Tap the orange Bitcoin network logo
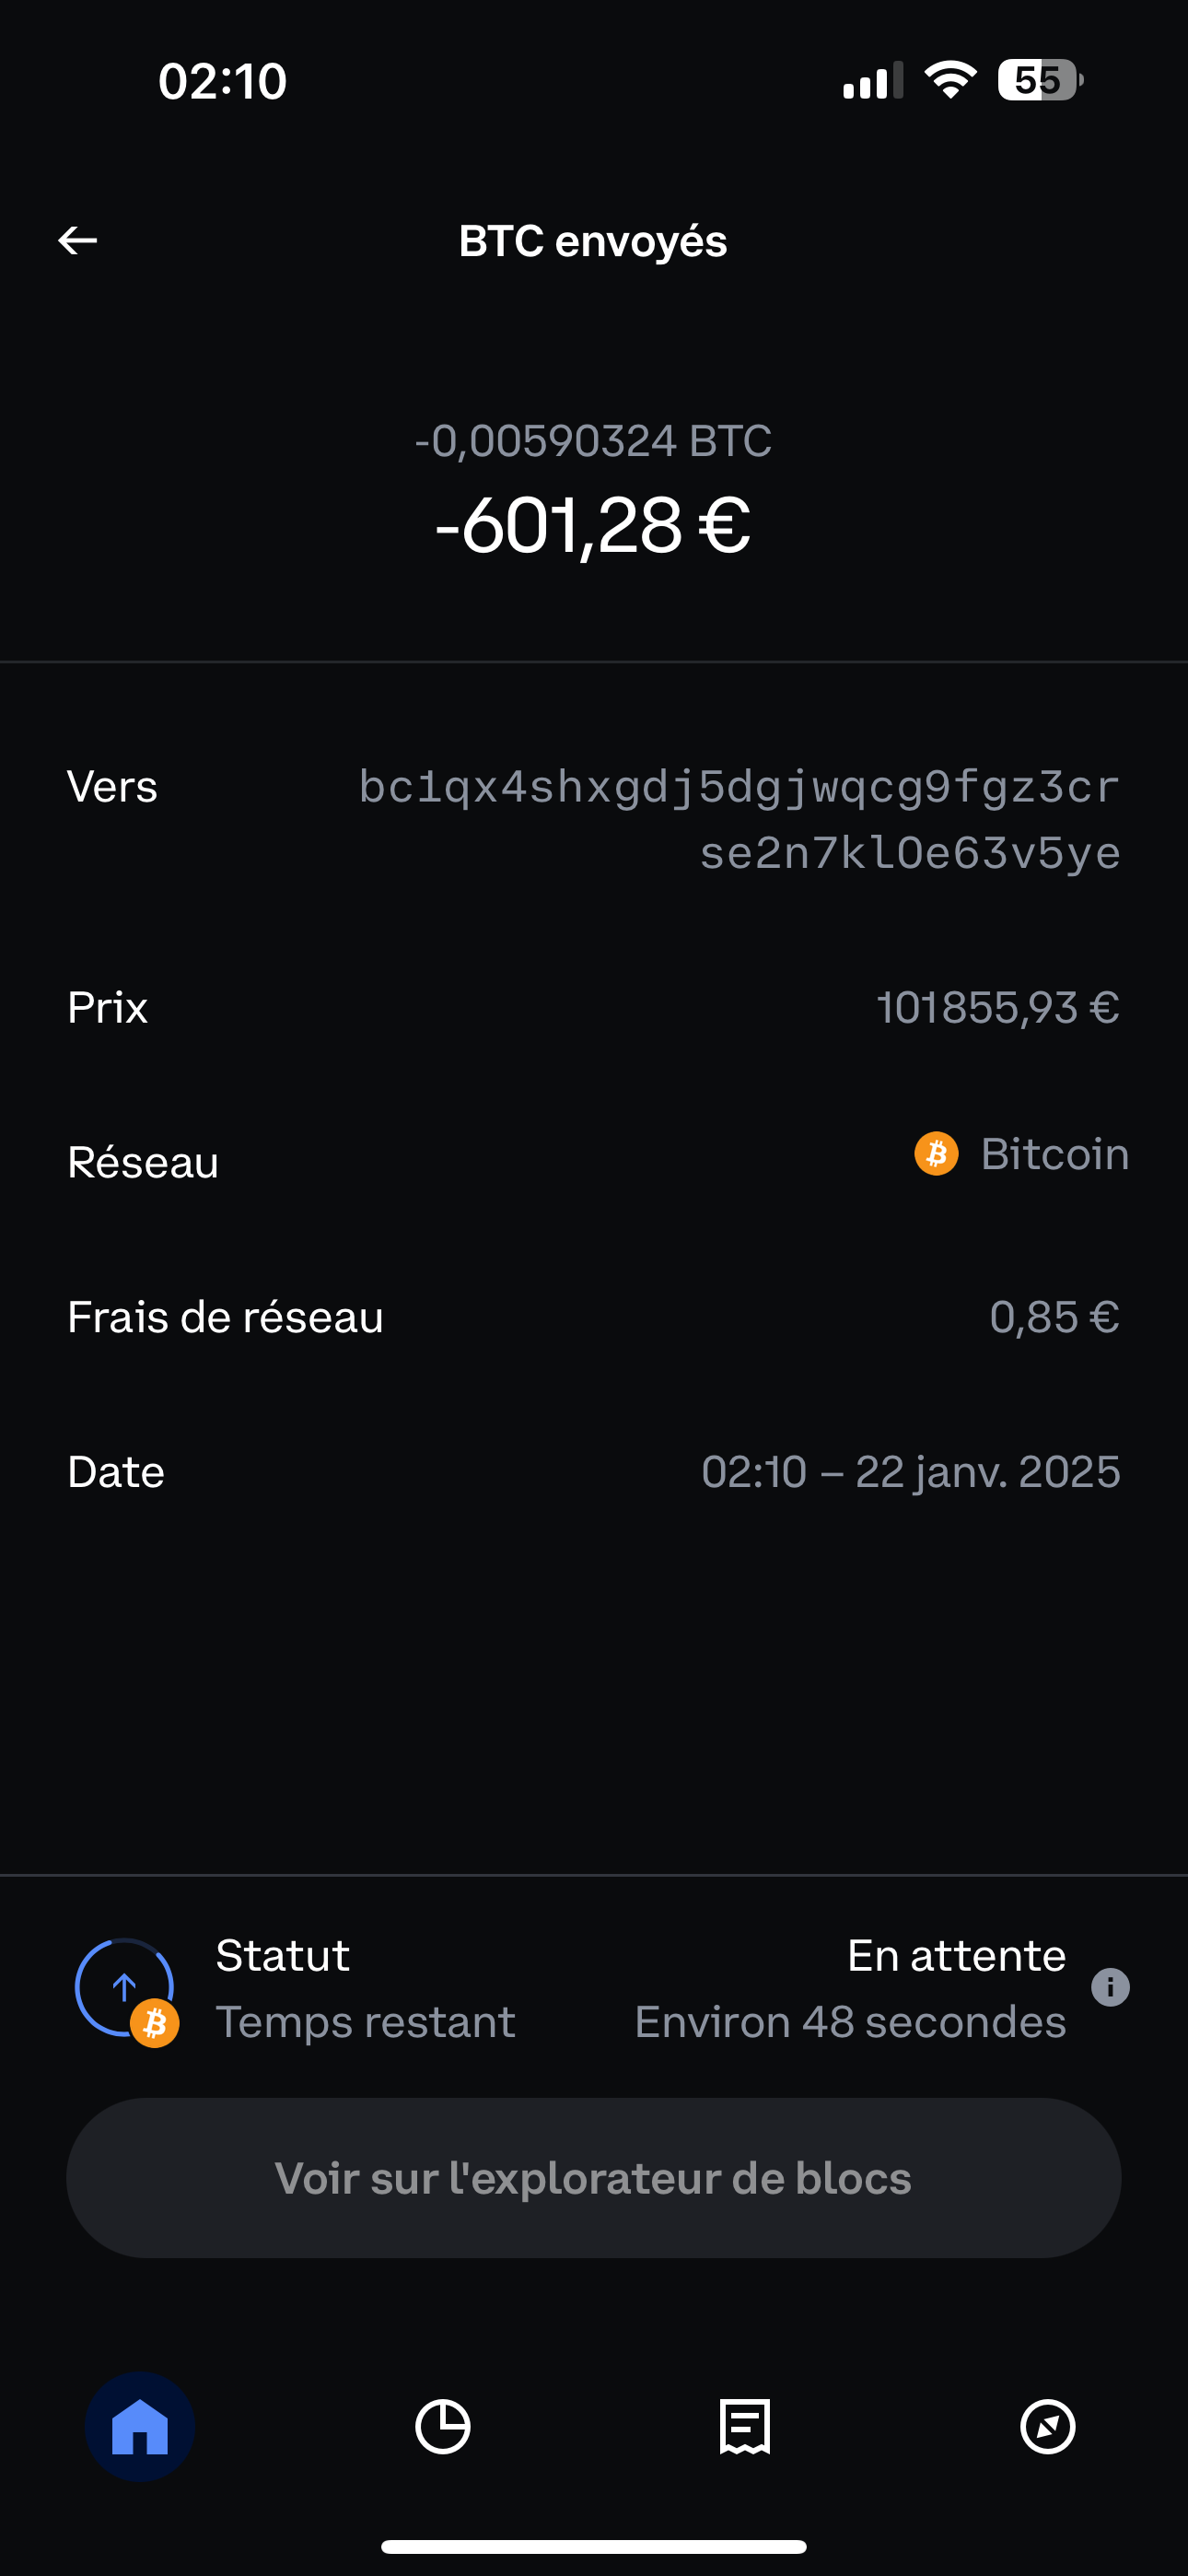 [936, 1154]
